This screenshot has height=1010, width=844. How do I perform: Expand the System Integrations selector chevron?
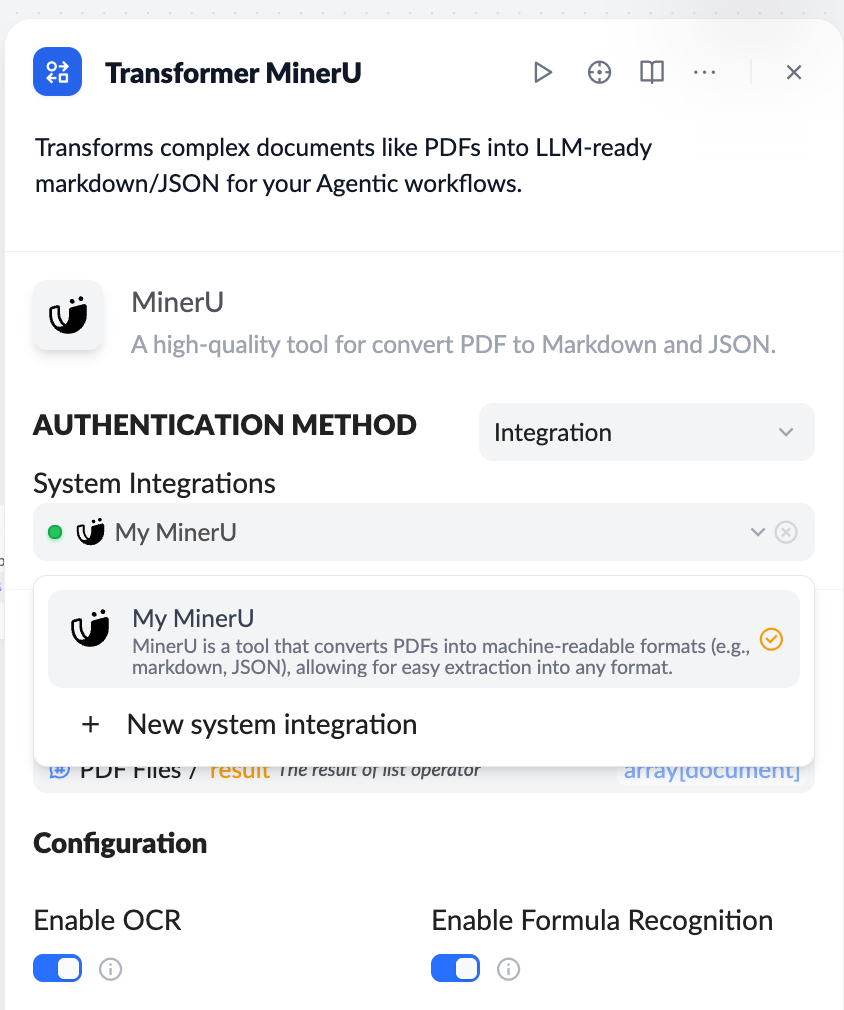click(x=757, y=532)
